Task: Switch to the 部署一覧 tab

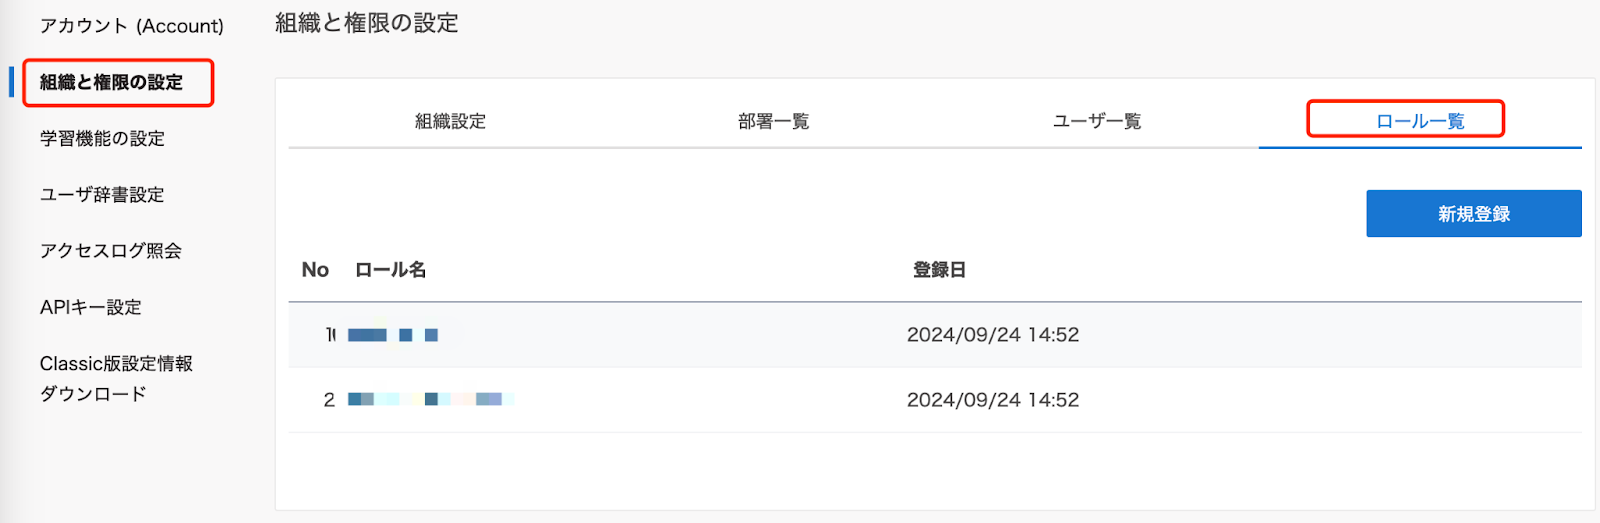Action: pyautogui.click(x=773, y=121)
